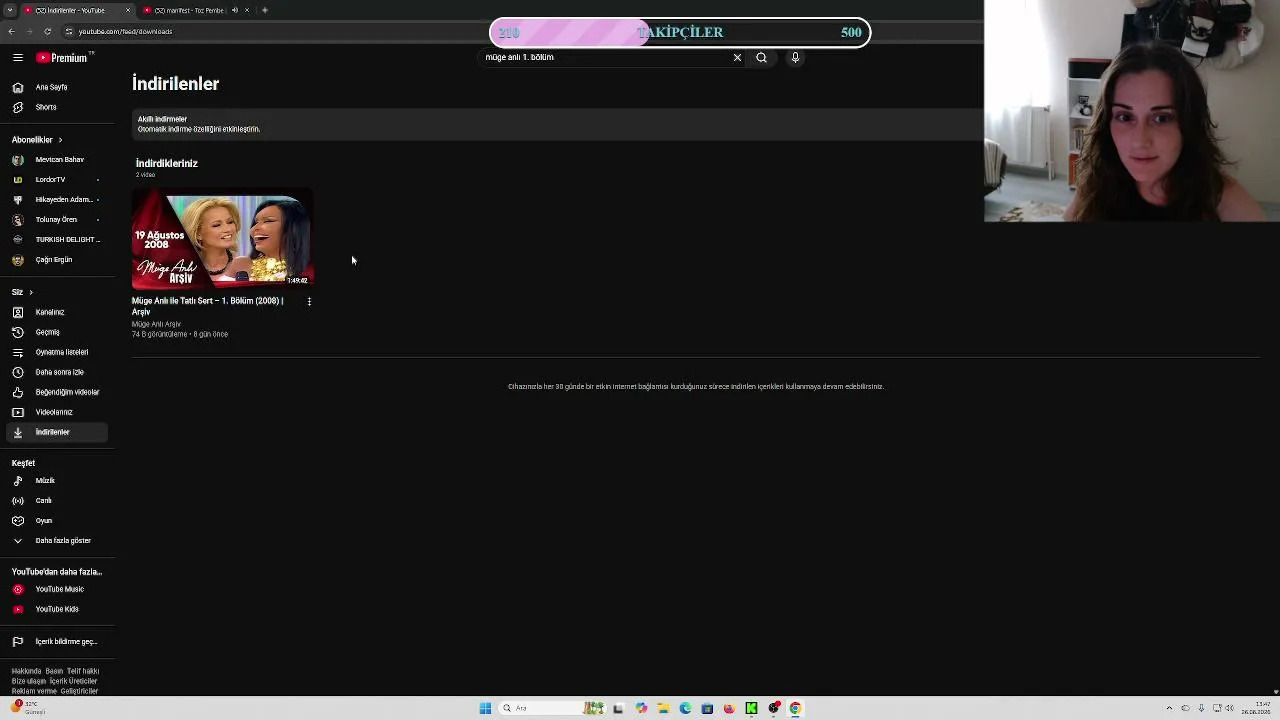This screenshot has height=720, width=1280.
Task: Open the Hikayeden Adam subscription
Action: point(57,200)
